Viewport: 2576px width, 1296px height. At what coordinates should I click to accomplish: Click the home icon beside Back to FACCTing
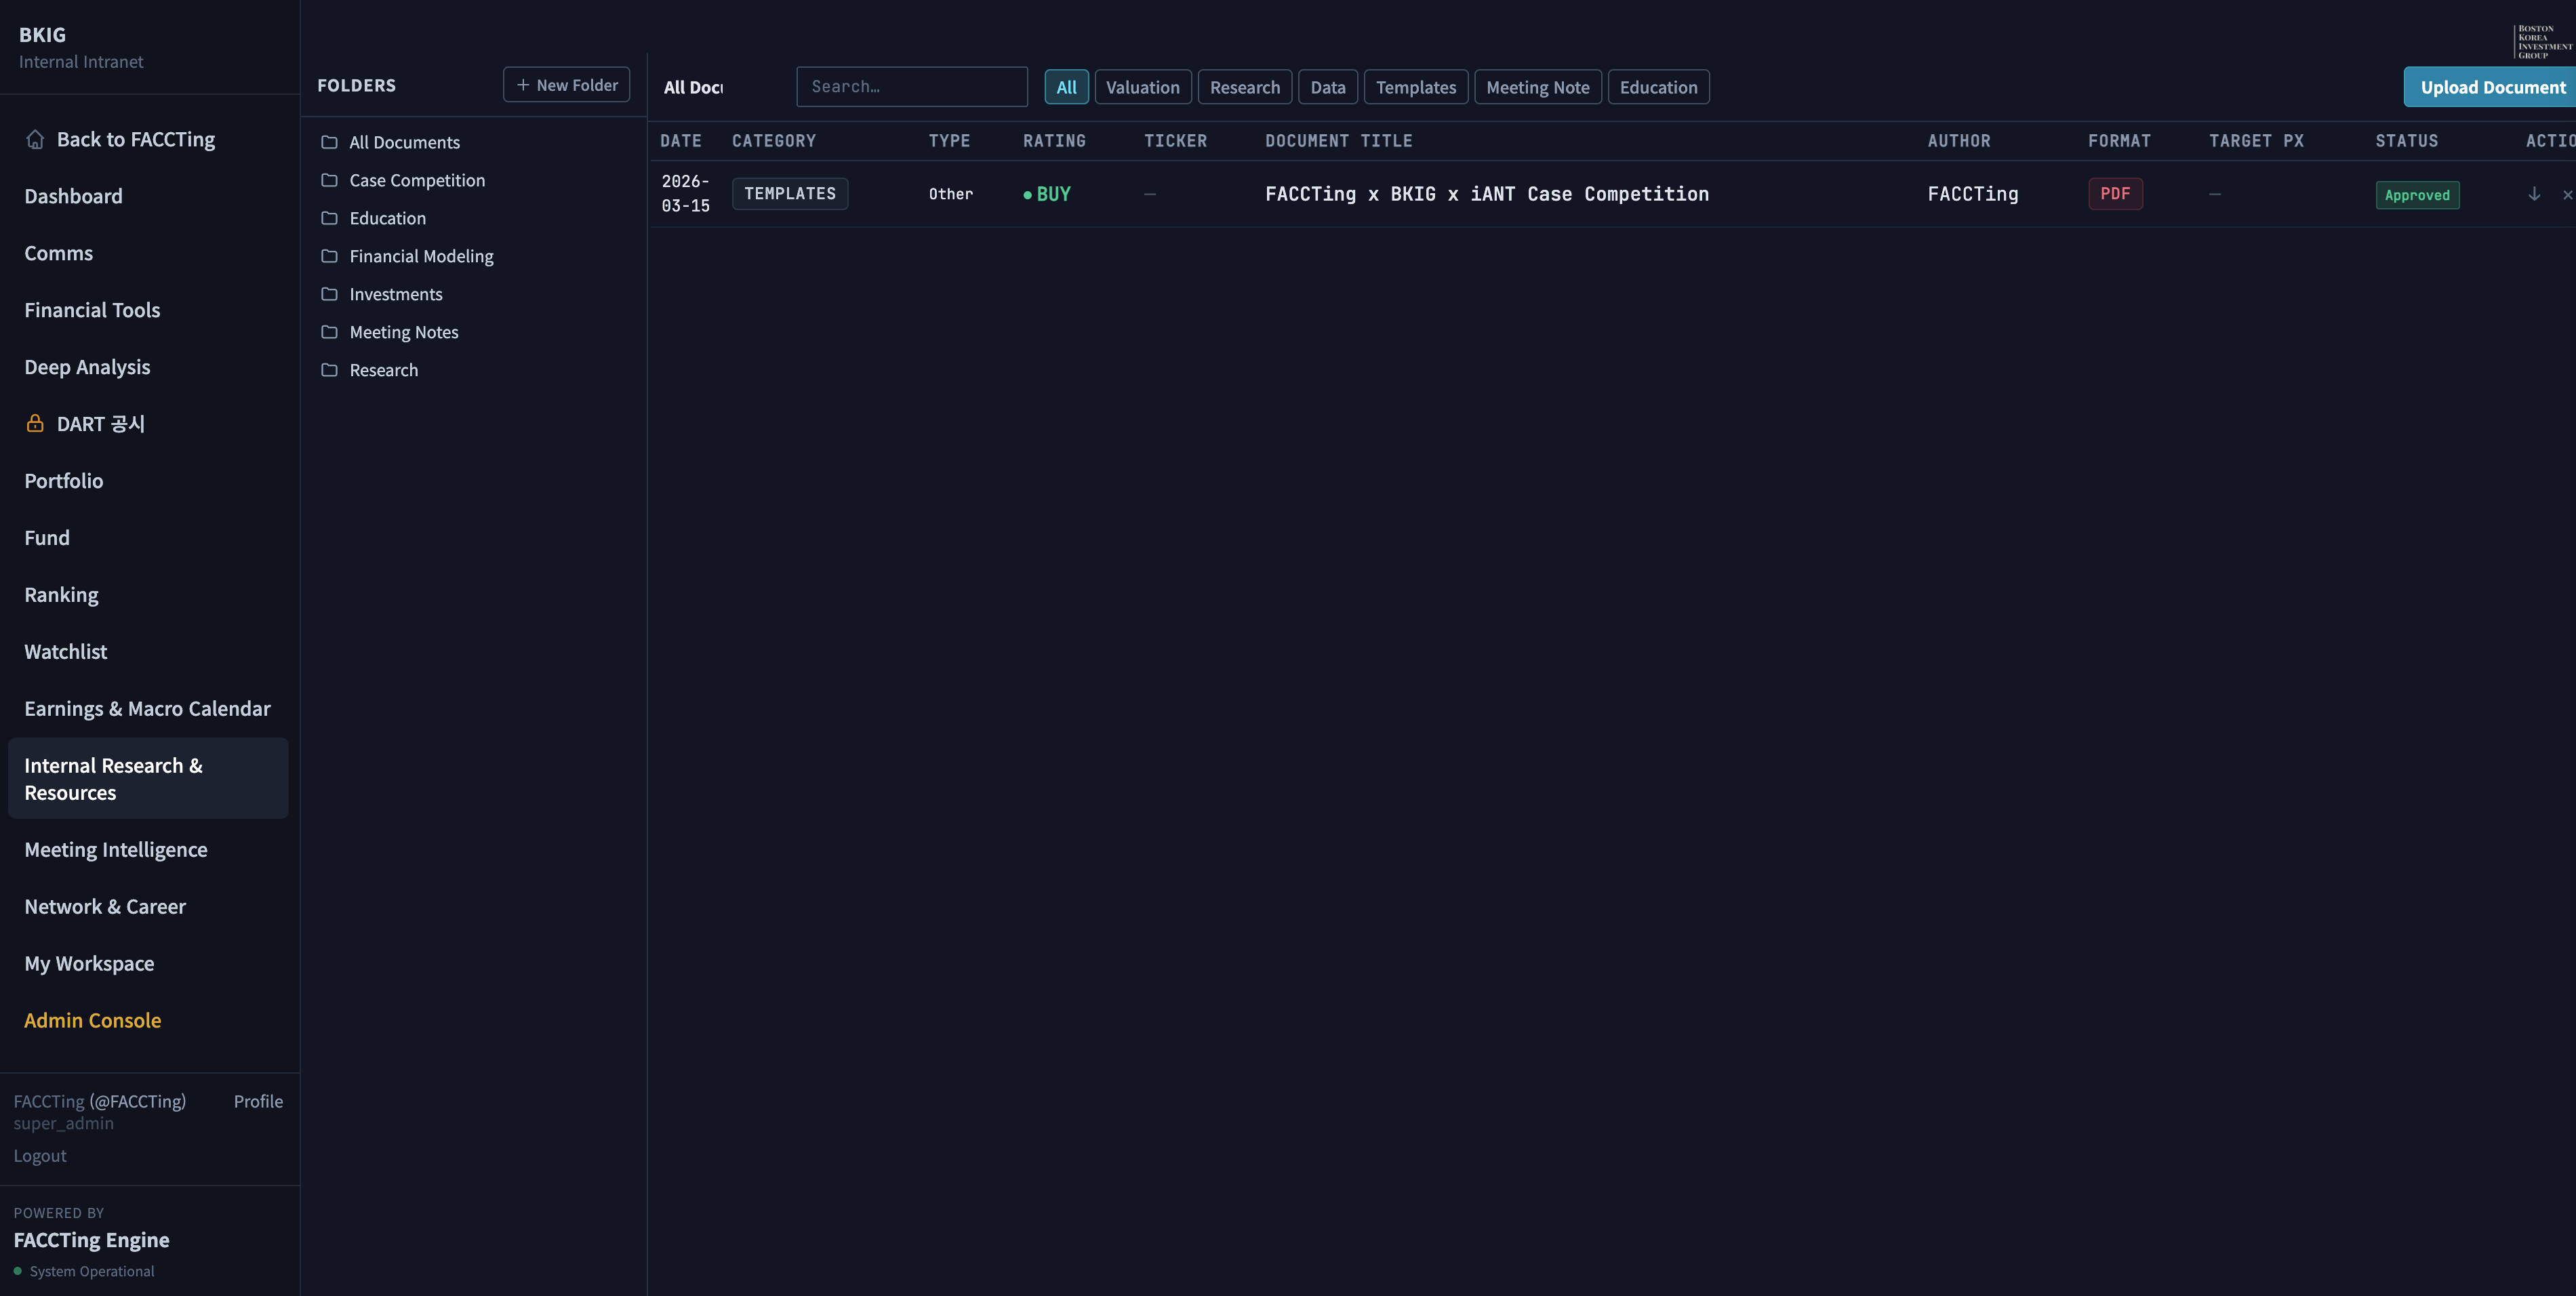coord(35,140)
